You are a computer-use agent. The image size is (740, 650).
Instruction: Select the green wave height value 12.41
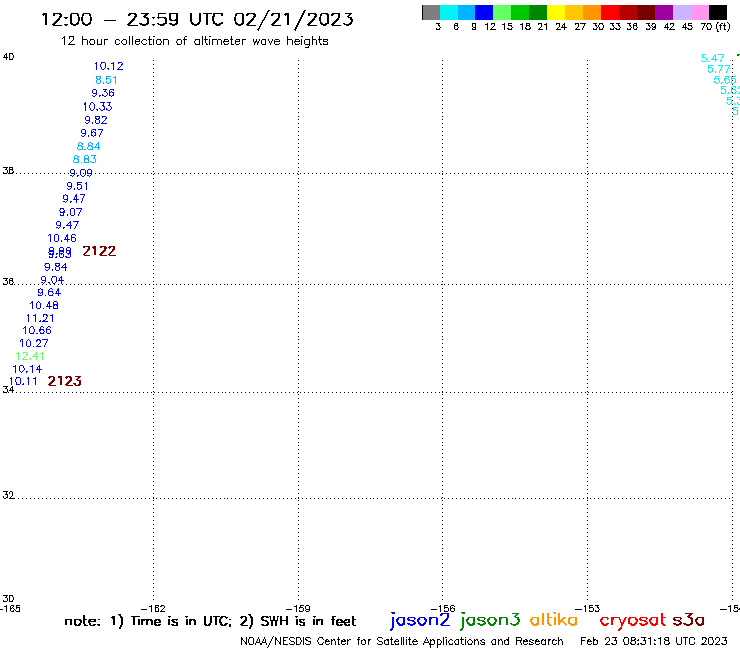pyautogui.click(x=30, y=356)
